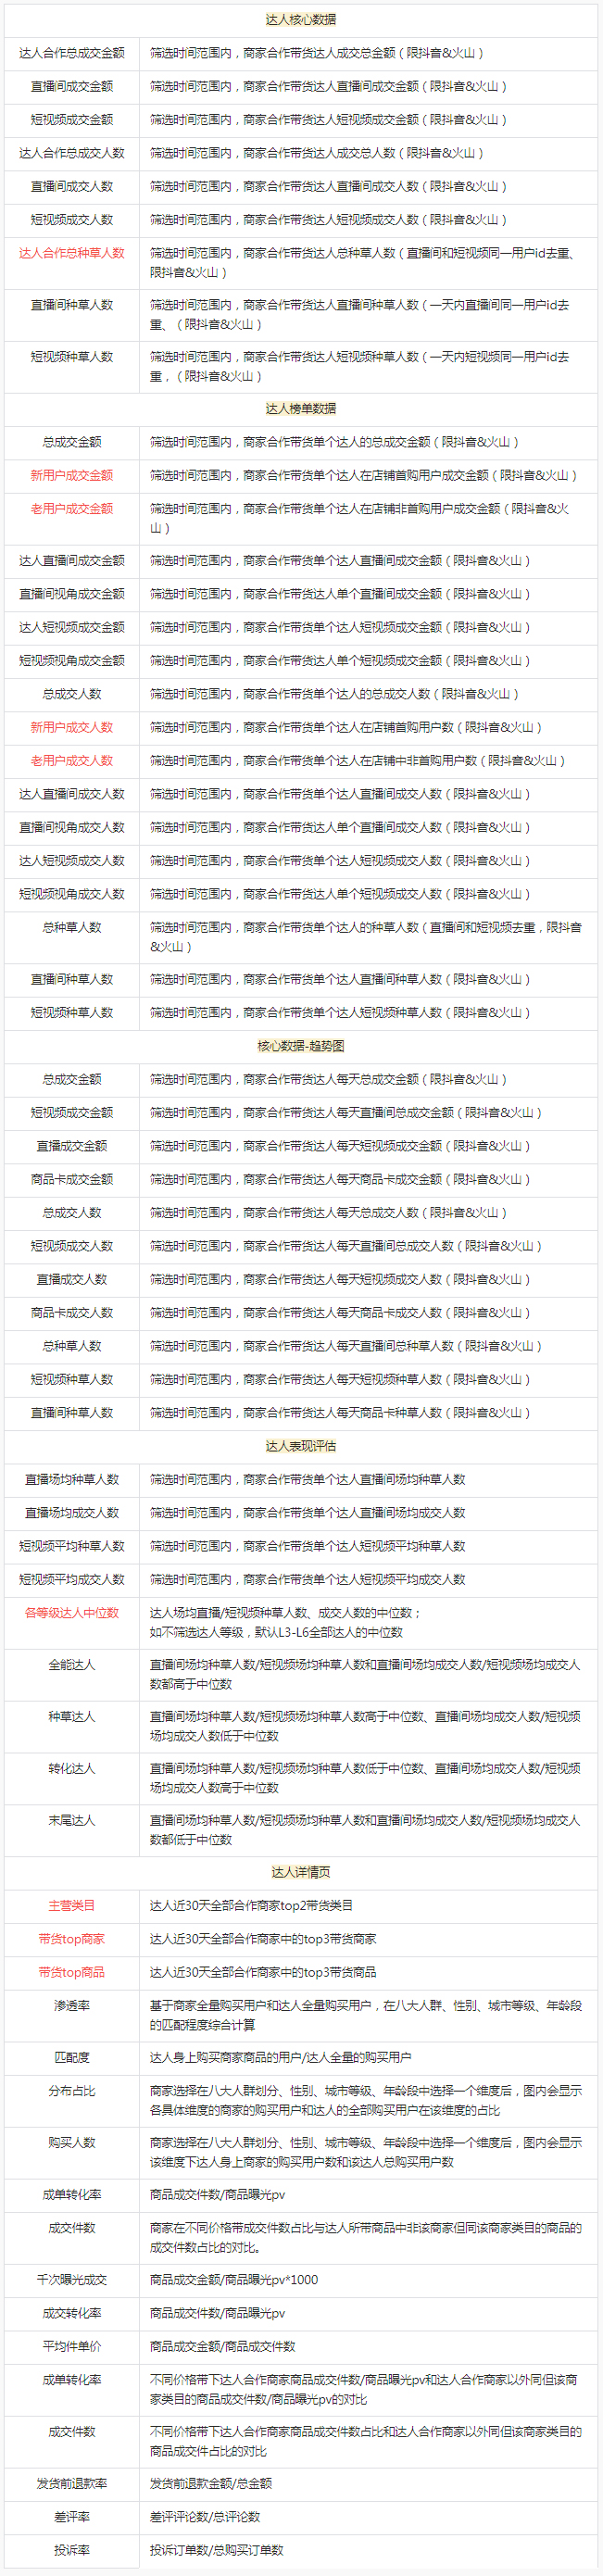Viewport: 603px width, 2576px height.
Task: Select the red 带货top商品 label
Action: 72,1972
